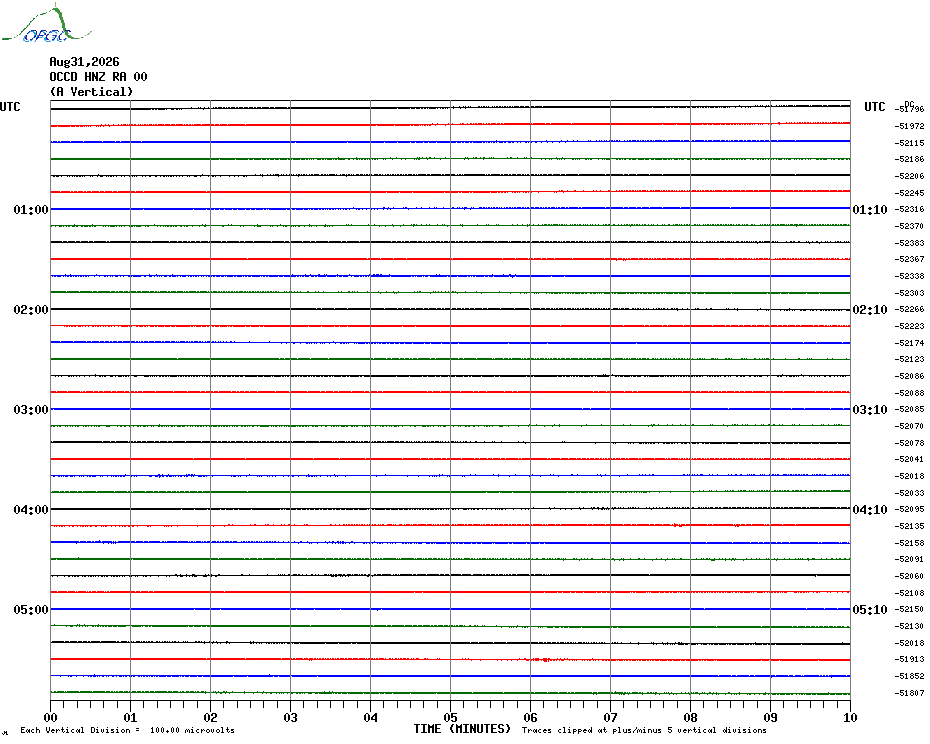Select the DC value -52206
Image resolution: width=930 pixels, height=744 pixels.
tap(909, 176)
